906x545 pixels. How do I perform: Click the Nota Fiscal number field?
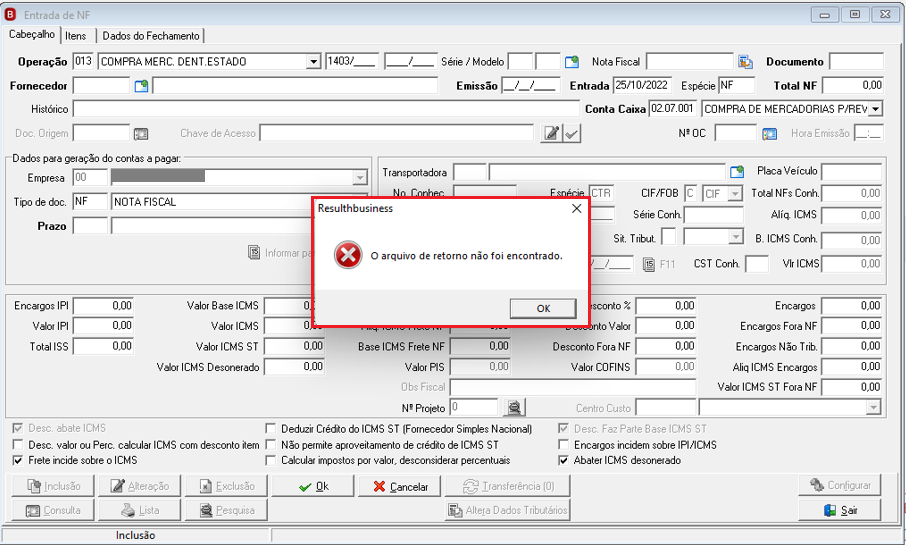690,61
